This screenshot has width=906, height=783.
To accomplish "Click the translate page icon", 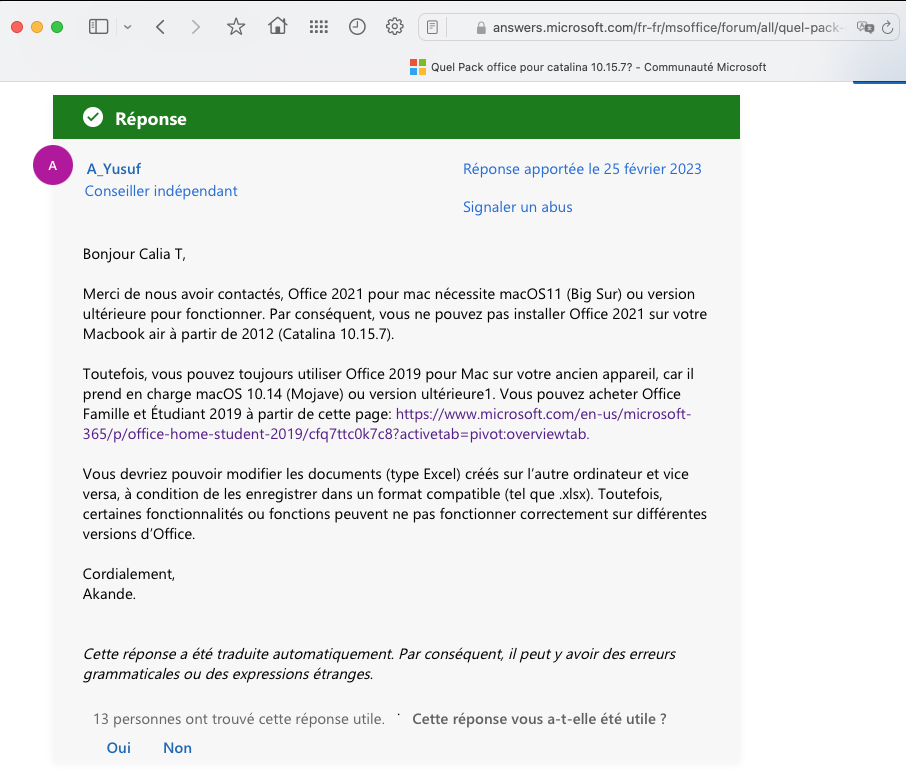I will tap(865, 27).
